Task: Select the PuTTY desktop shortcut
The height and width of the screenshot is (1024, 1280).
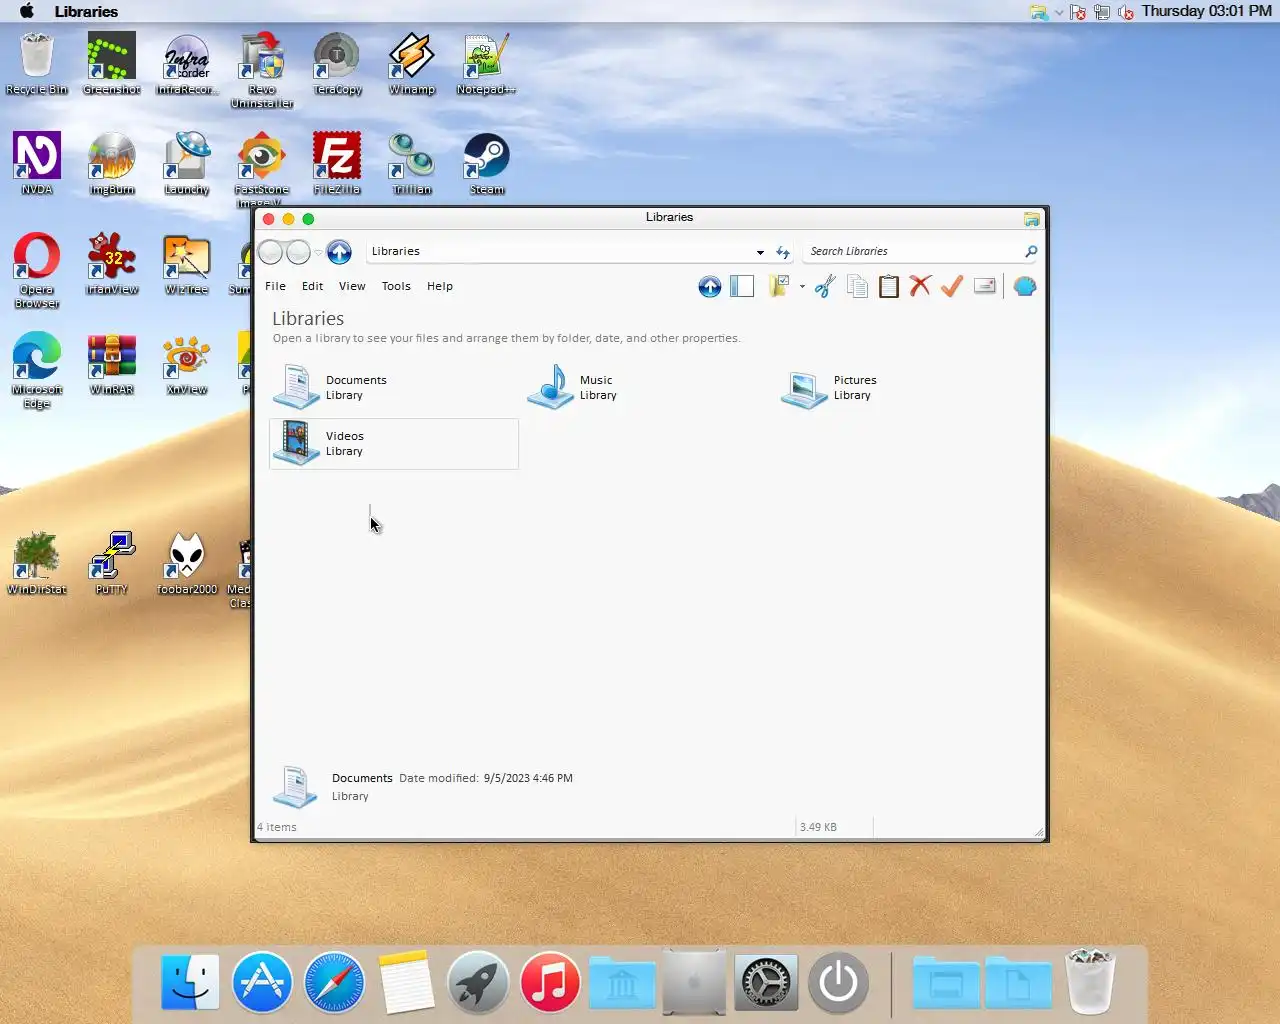Action: [x=112, y=563]
